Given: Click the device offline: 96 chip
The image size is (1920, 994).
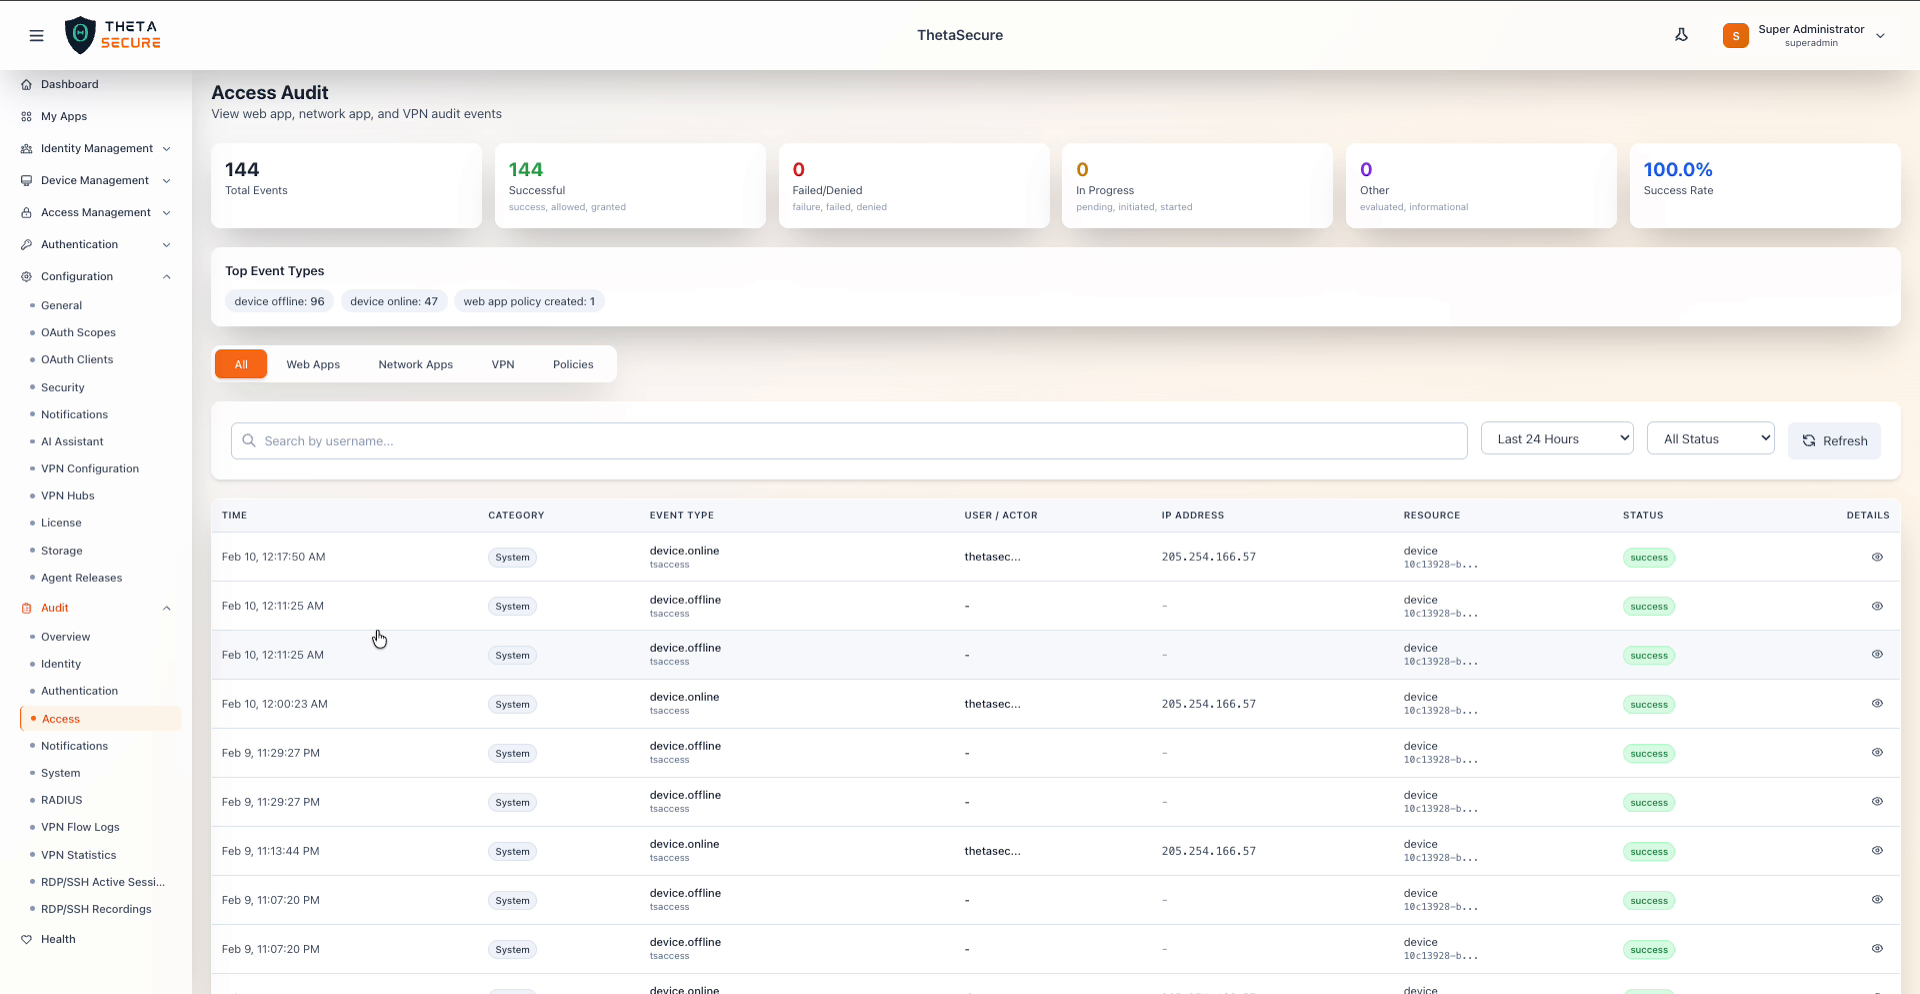Looking at the screenshot, I should [x=279, y=301].
